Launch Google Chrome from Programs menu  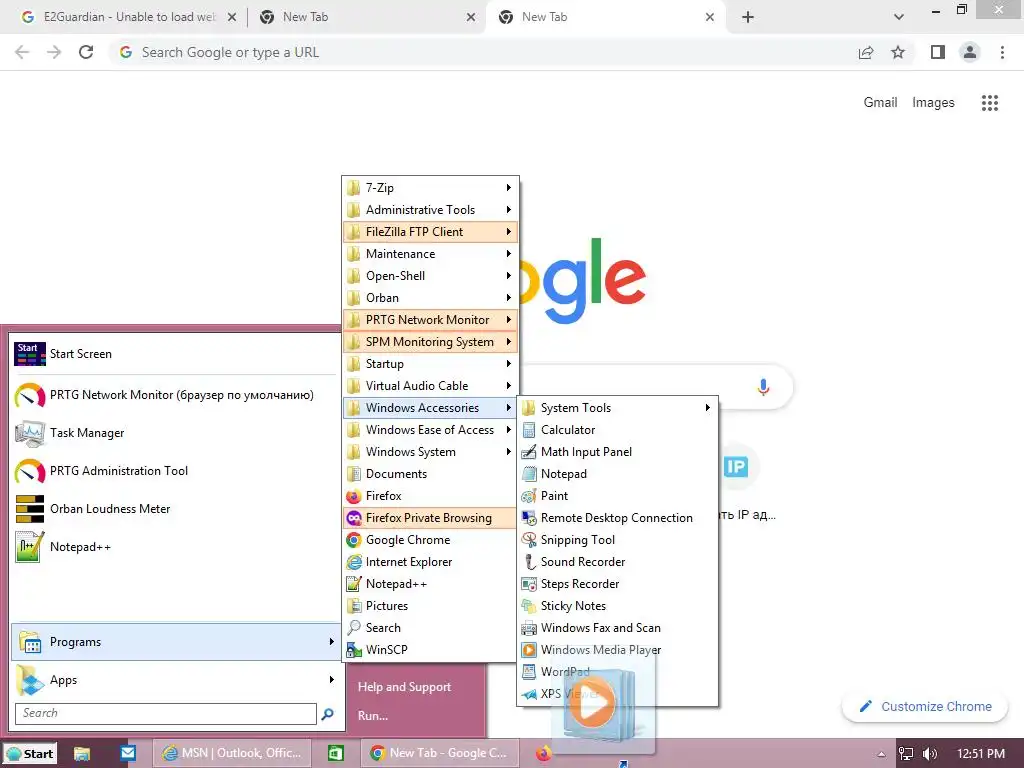point(430,539)
